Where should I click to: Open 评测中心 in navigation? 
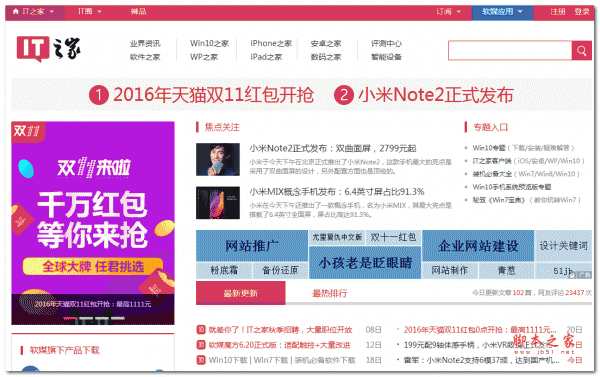click(x=386, y=43)
